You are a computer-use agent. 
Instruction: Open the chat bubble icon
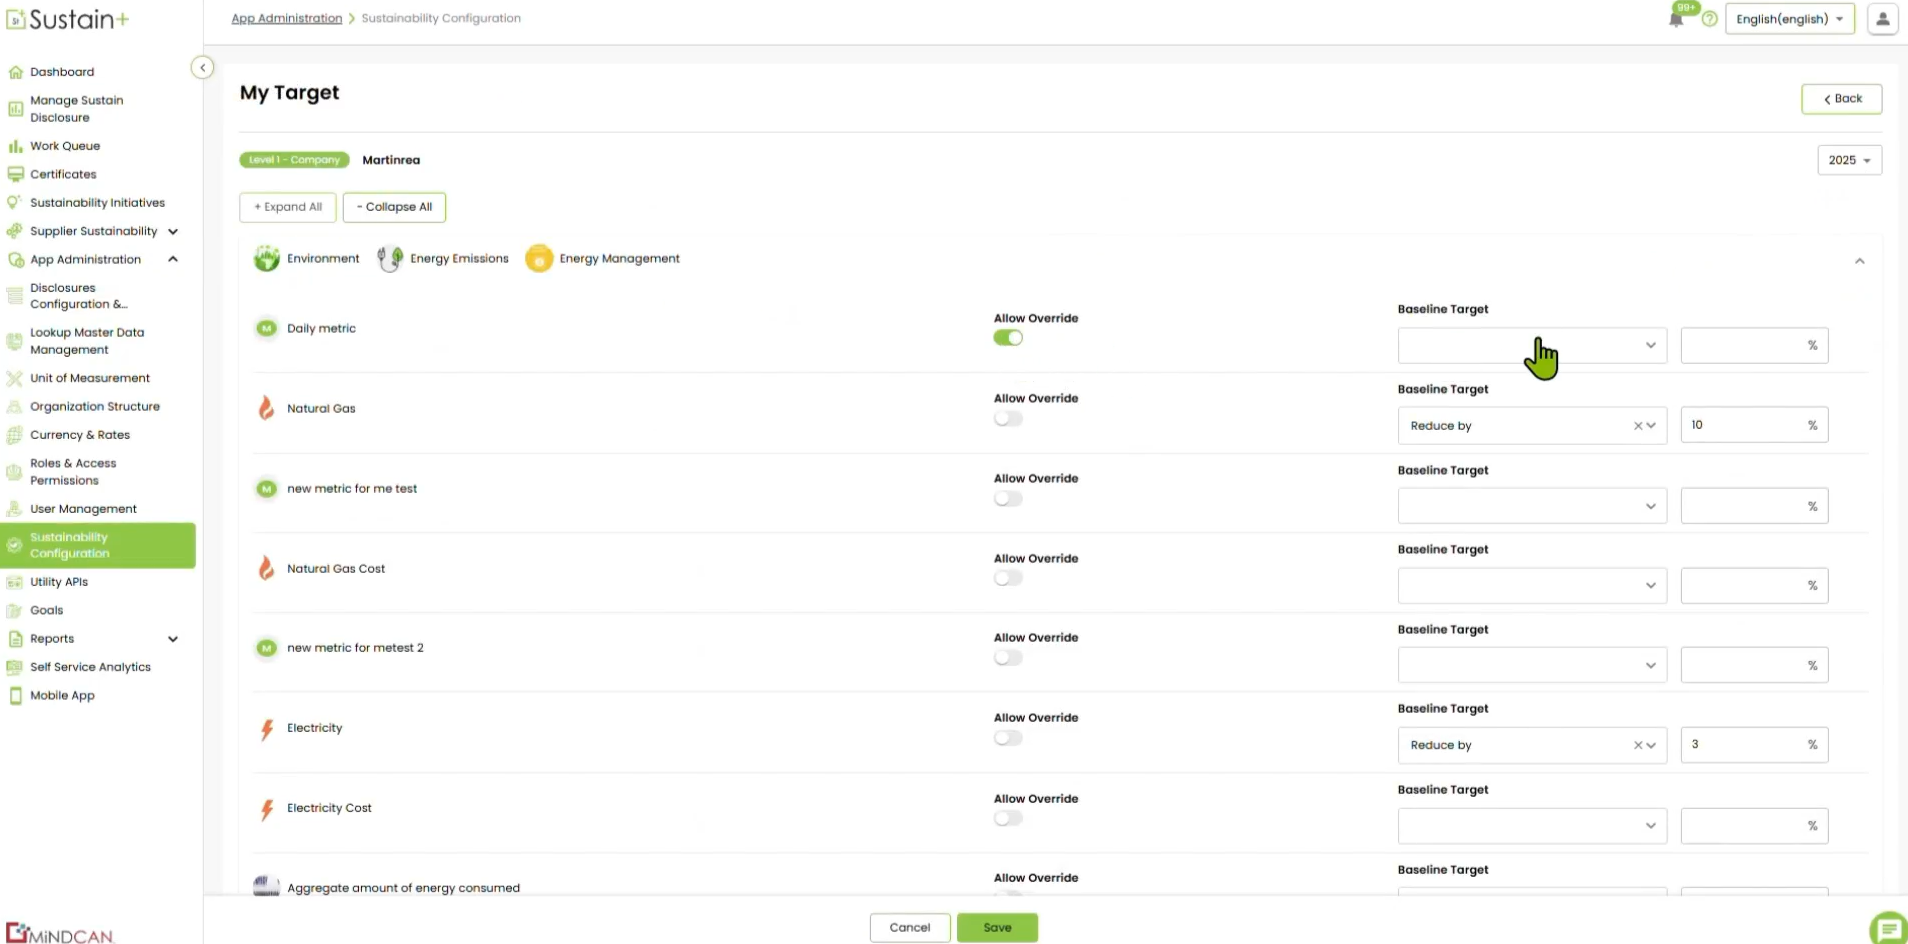[1888, 928]
